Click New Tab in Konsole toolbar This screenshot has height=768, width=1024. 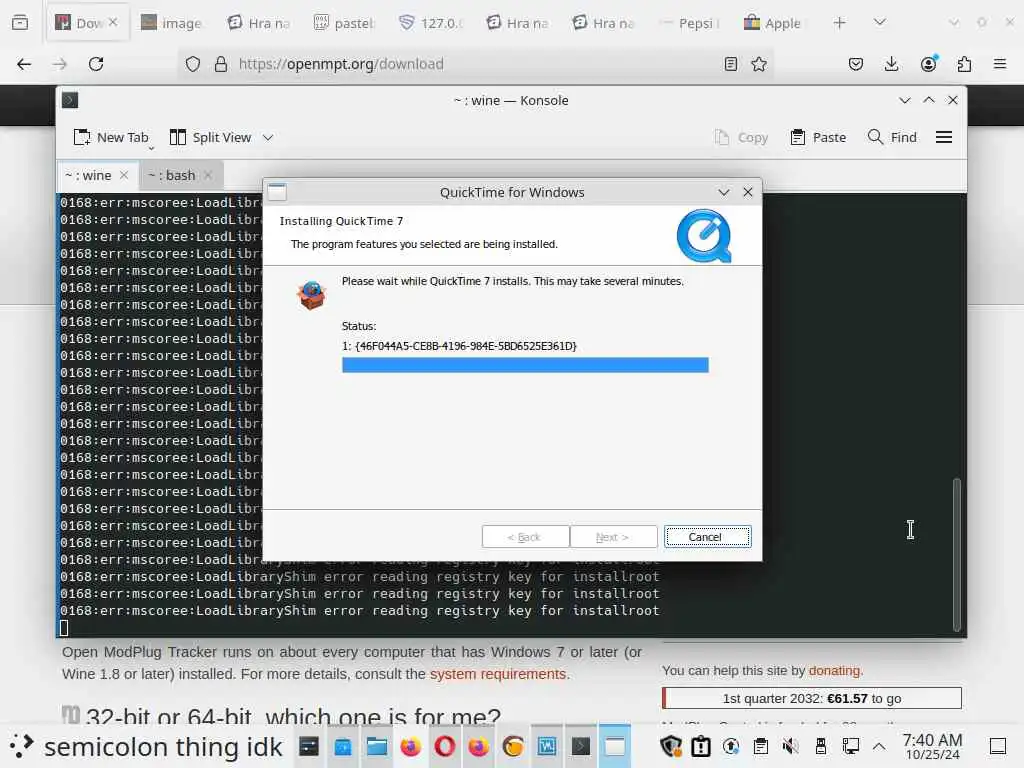tap(111, 137)
